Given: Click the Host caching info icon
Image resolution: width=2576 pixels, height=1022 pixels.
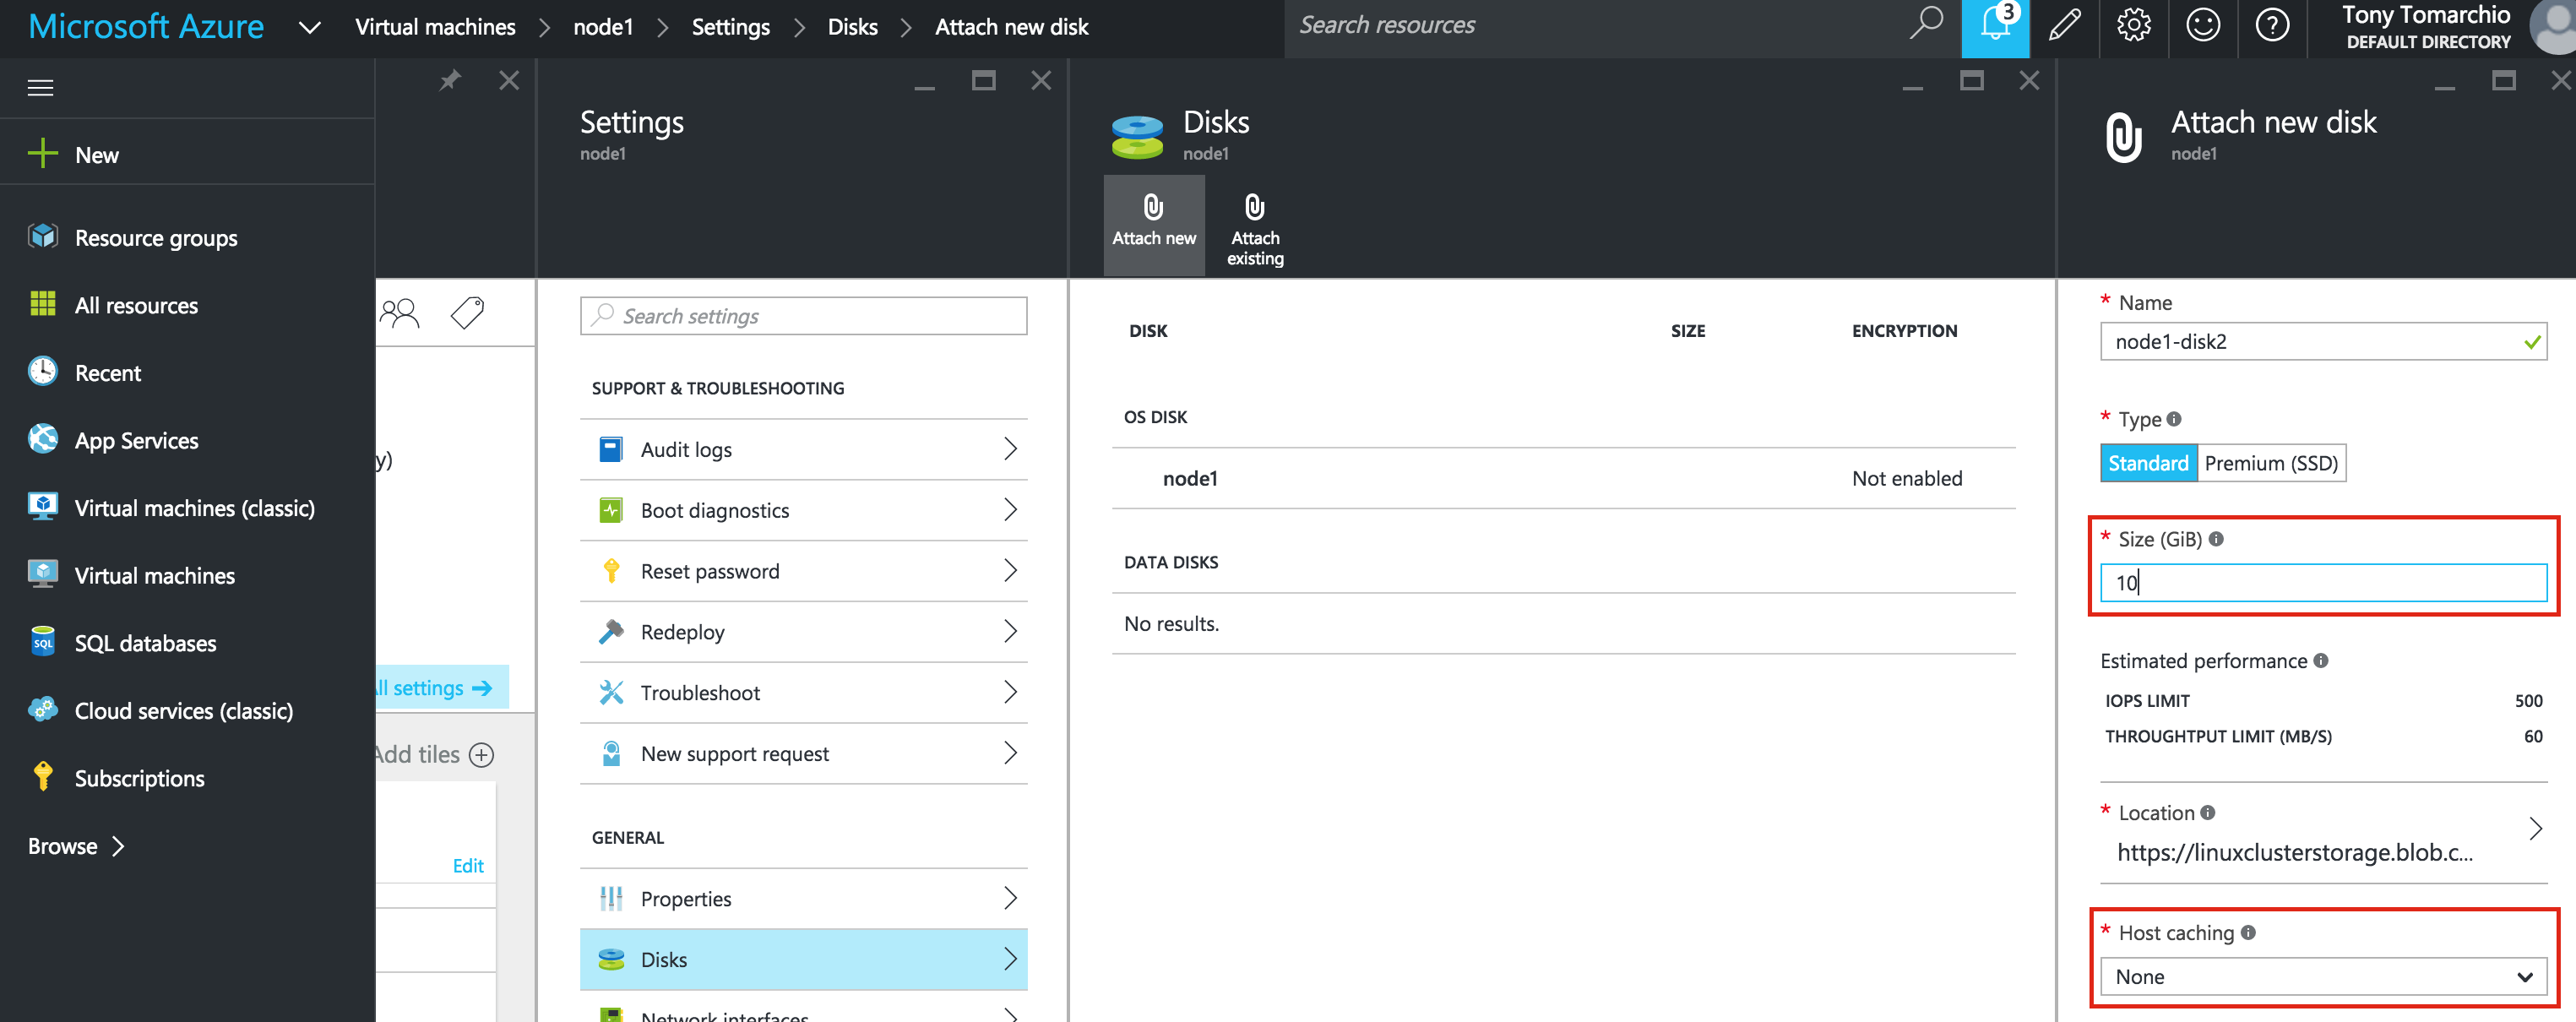Looking at the screenshot, I should [x=2249, y=933].
